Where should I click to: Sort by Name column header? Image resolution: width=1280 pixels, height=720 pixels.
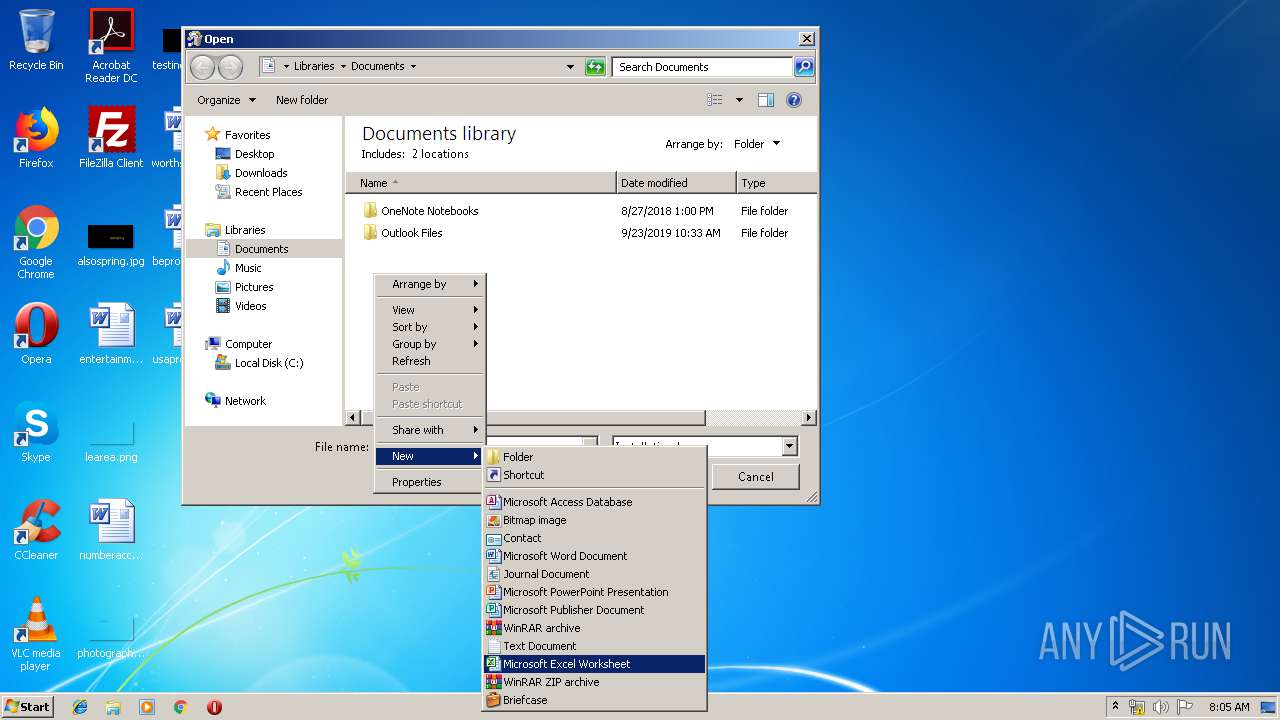point(481,183)
